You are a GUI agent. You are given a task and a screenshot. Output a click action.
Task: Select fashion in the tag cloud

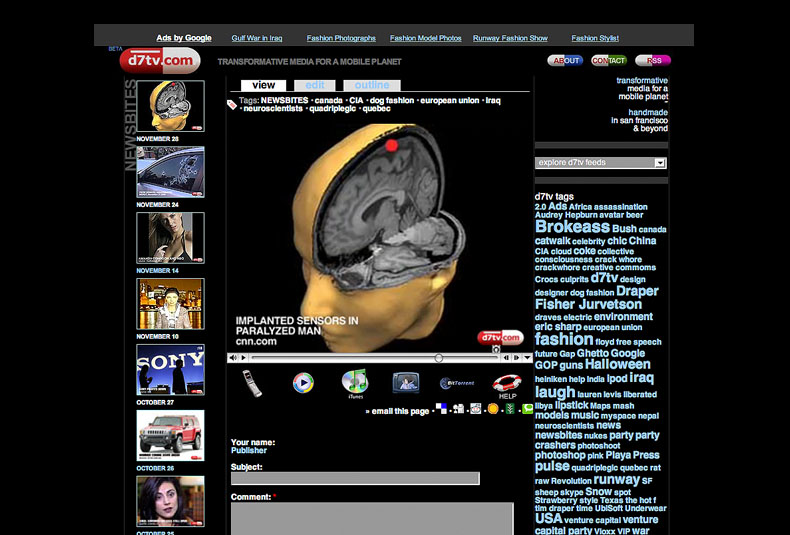pos(564,339)
